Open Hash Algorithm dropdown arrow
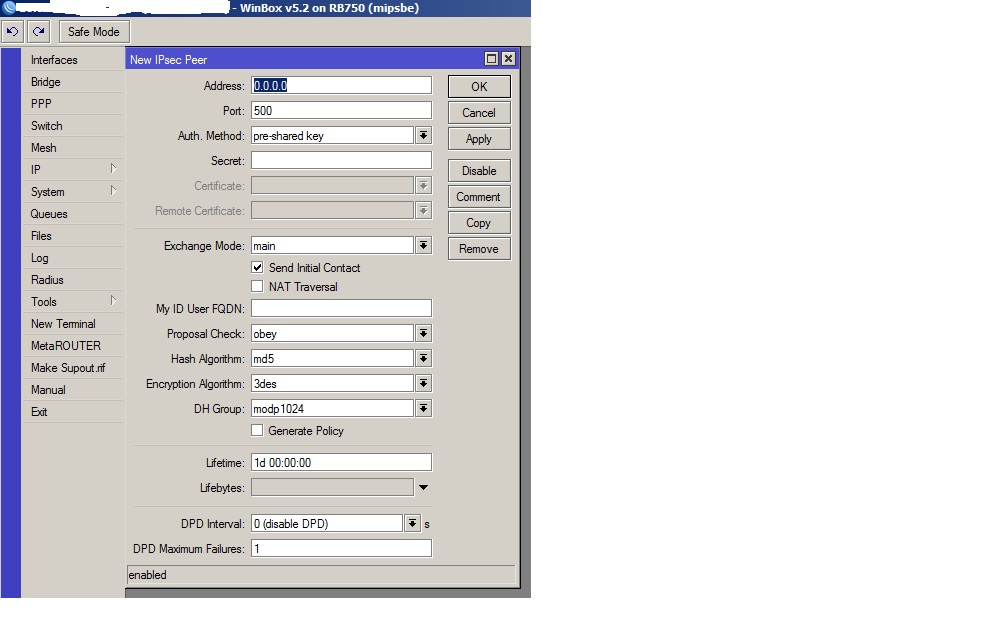The height and width of the screenshot is (630, 1008). pyautogui.click(x=423, y=359)
